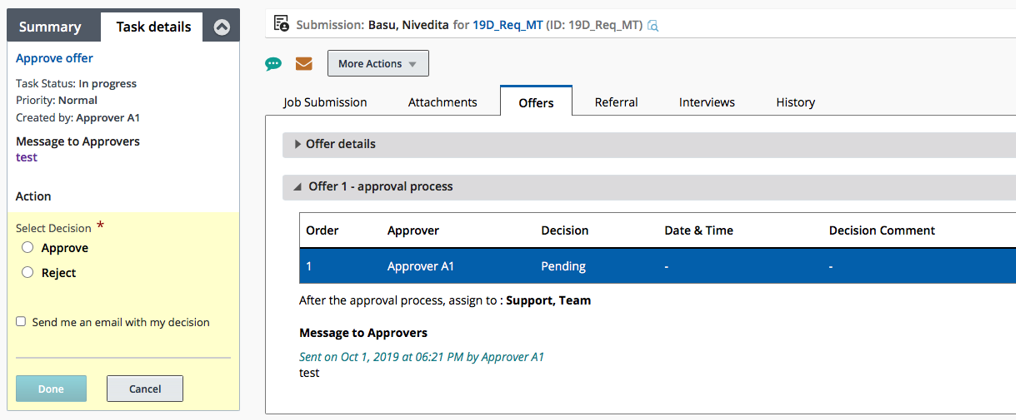This screenshot has width=1016, height=420.
Task: Select the Approve decision option
Action: (28, 248)
